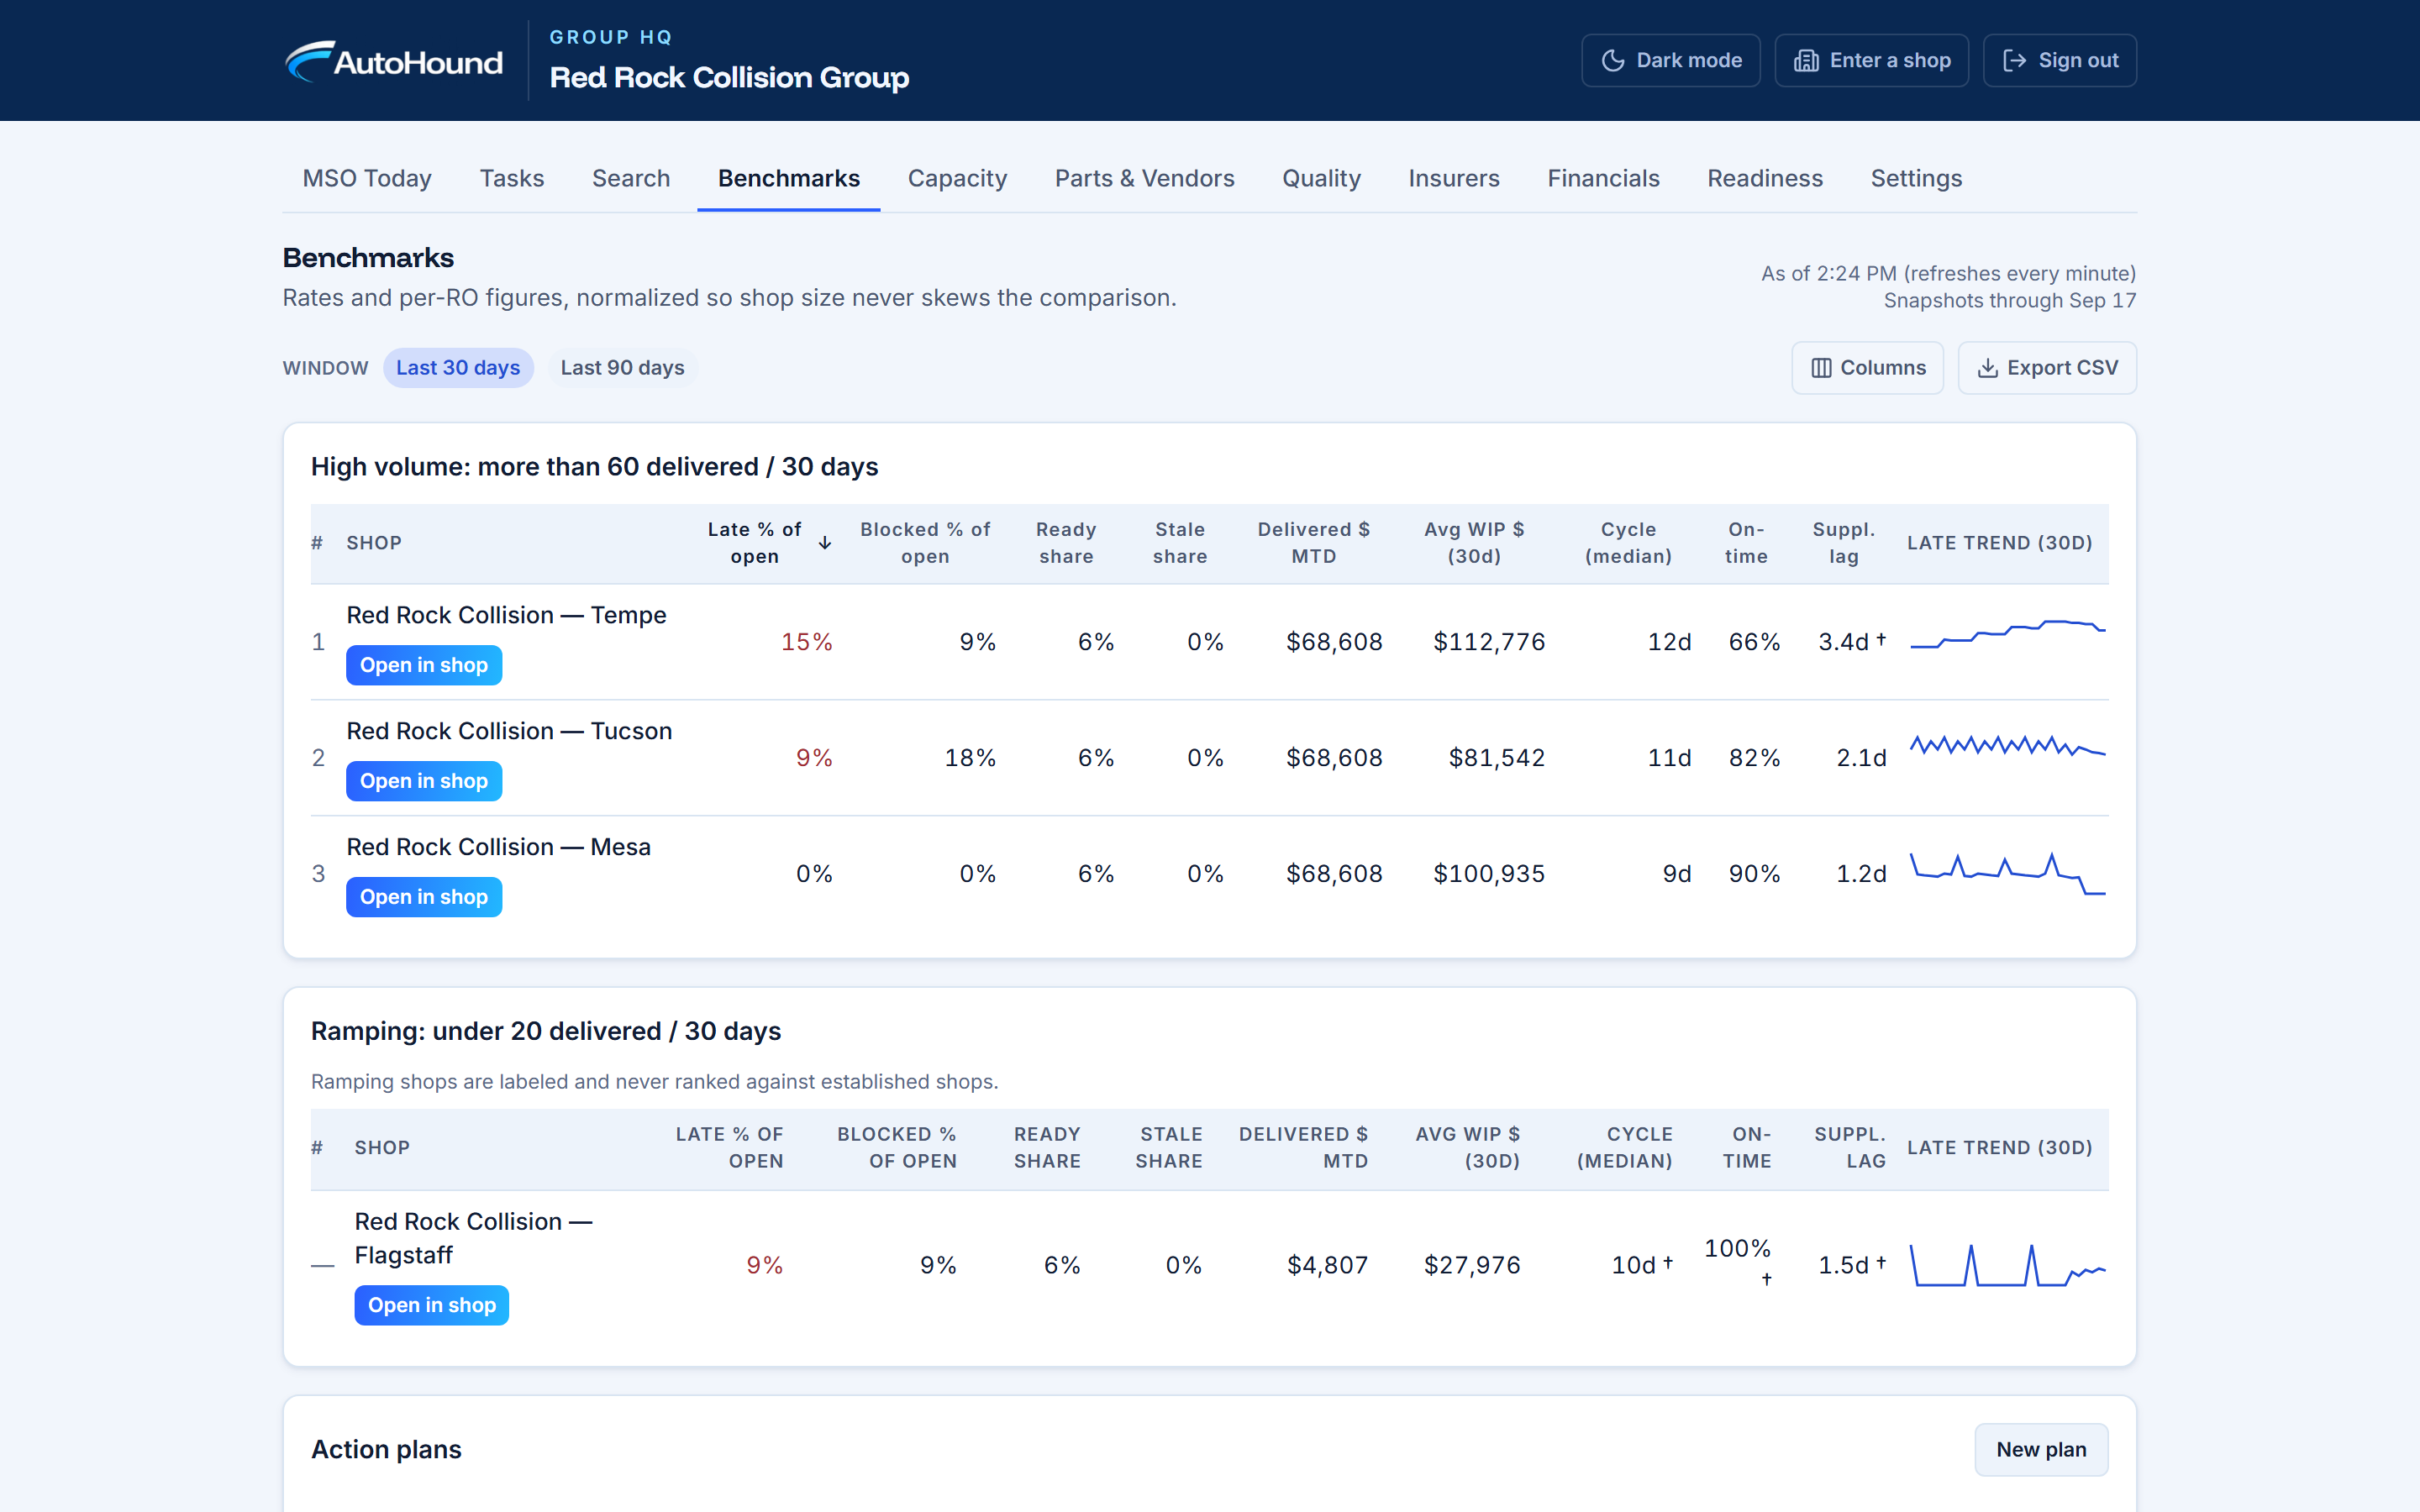The image size is (2420, 1512).
Task: Sort by Ready share in High volume table
Action: pos(1066,543)
